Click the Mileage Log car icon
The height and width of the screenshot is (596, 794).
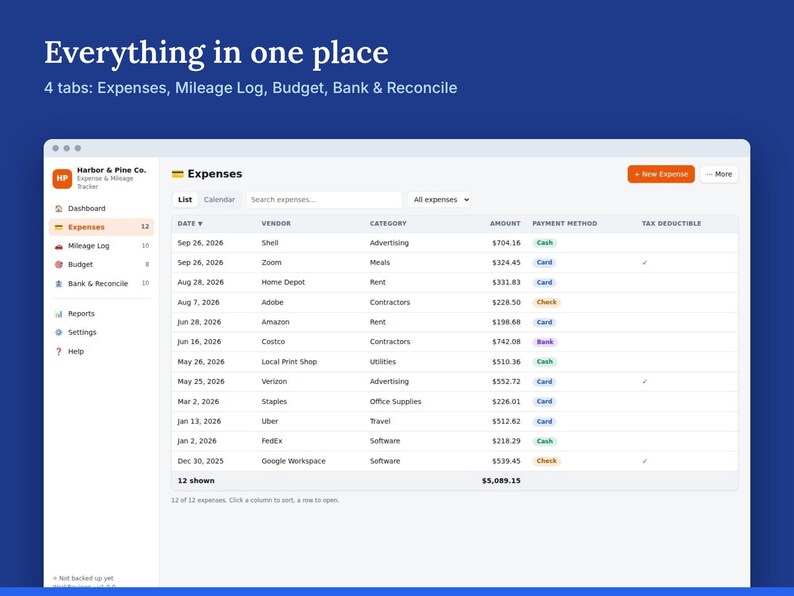pos(59,246)
